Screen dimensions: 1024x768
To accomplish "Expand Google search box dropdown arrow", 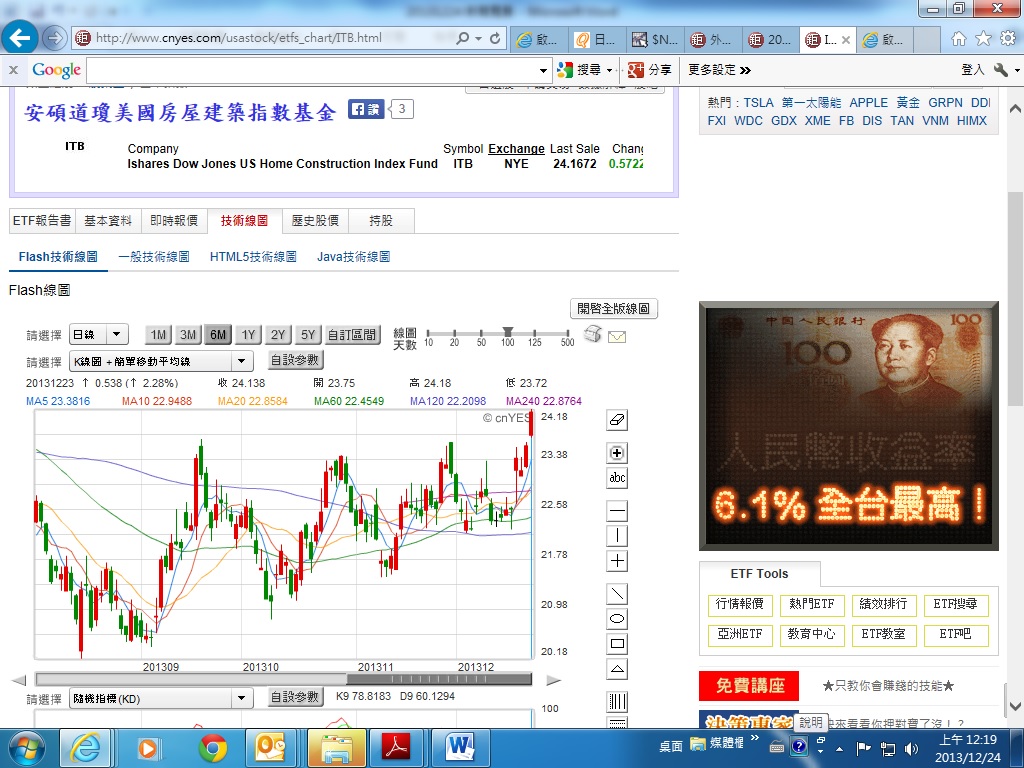I will tap(543, 70).
